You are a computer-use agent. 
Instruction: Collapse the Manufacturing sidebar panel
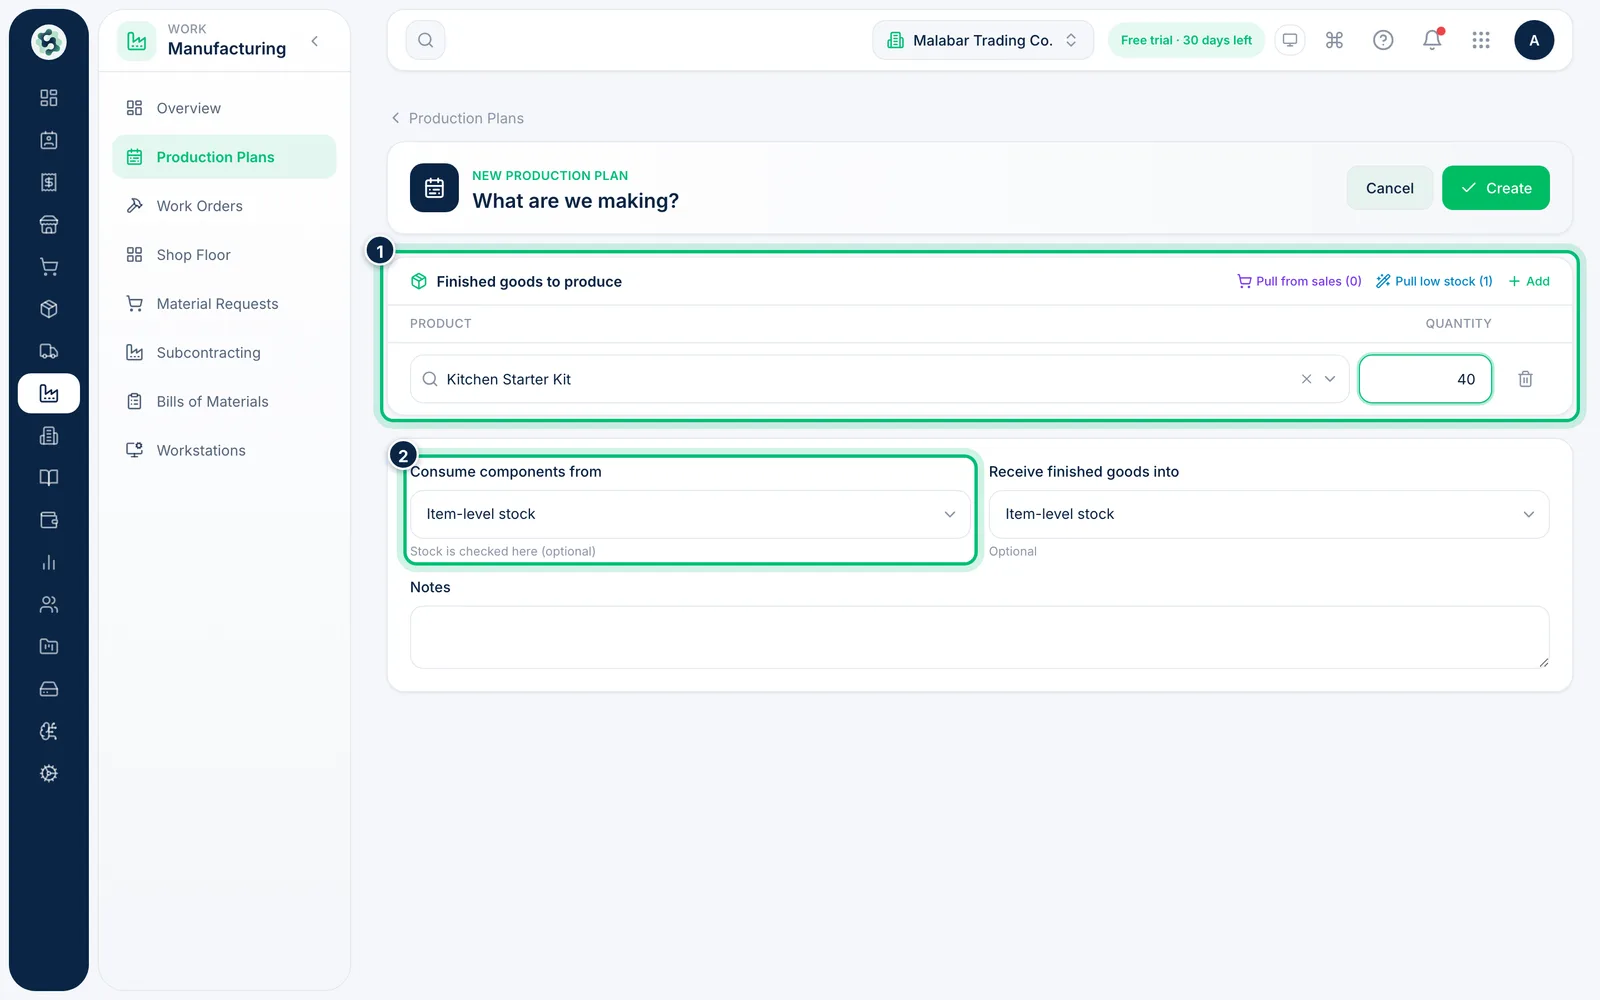pos(315,41)
